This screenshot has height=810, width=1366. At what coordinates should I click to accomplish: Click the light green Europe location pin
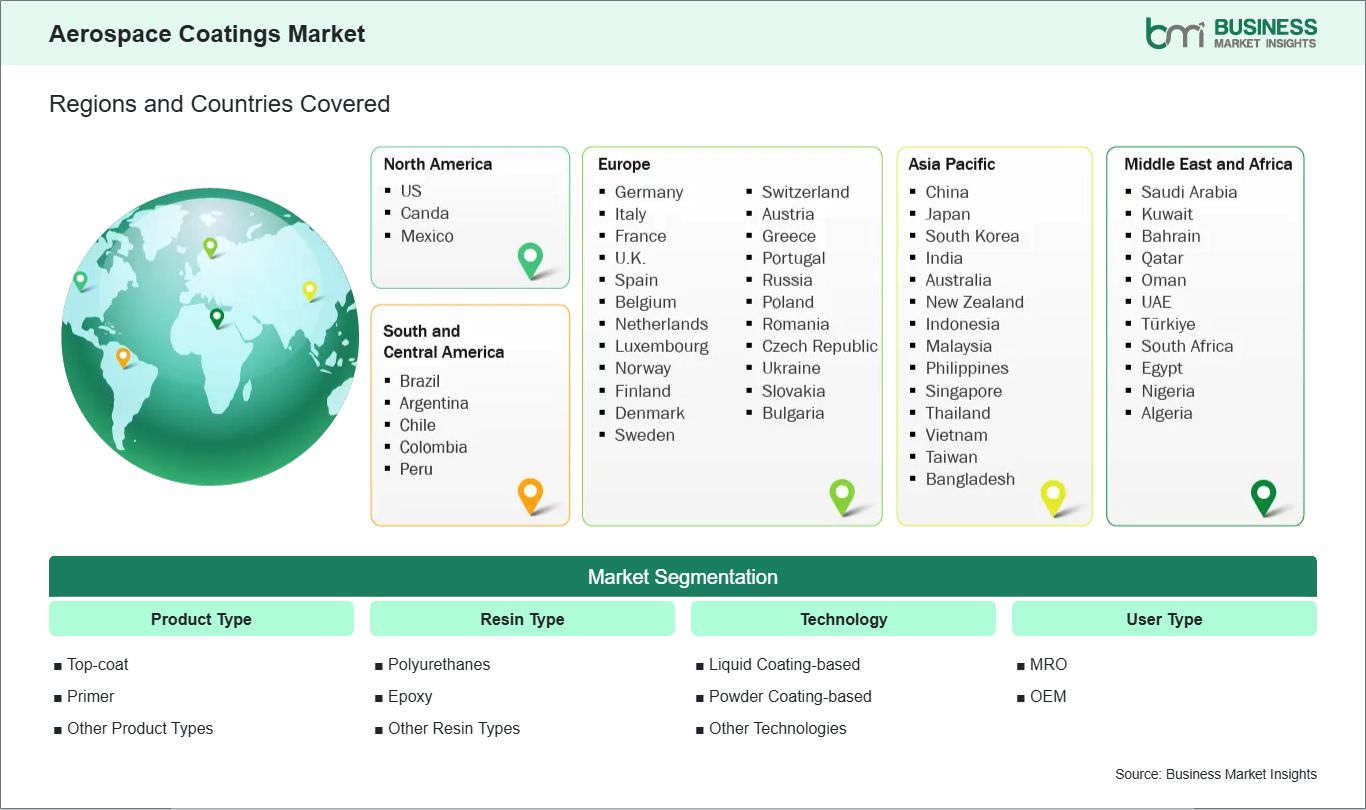click(x=843, y=494)
